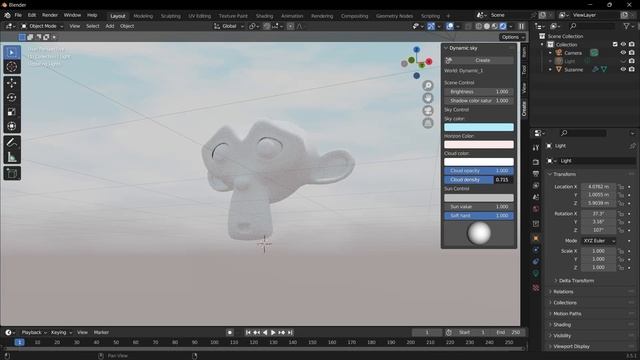Expand the Collections panel

pos(564,303)
